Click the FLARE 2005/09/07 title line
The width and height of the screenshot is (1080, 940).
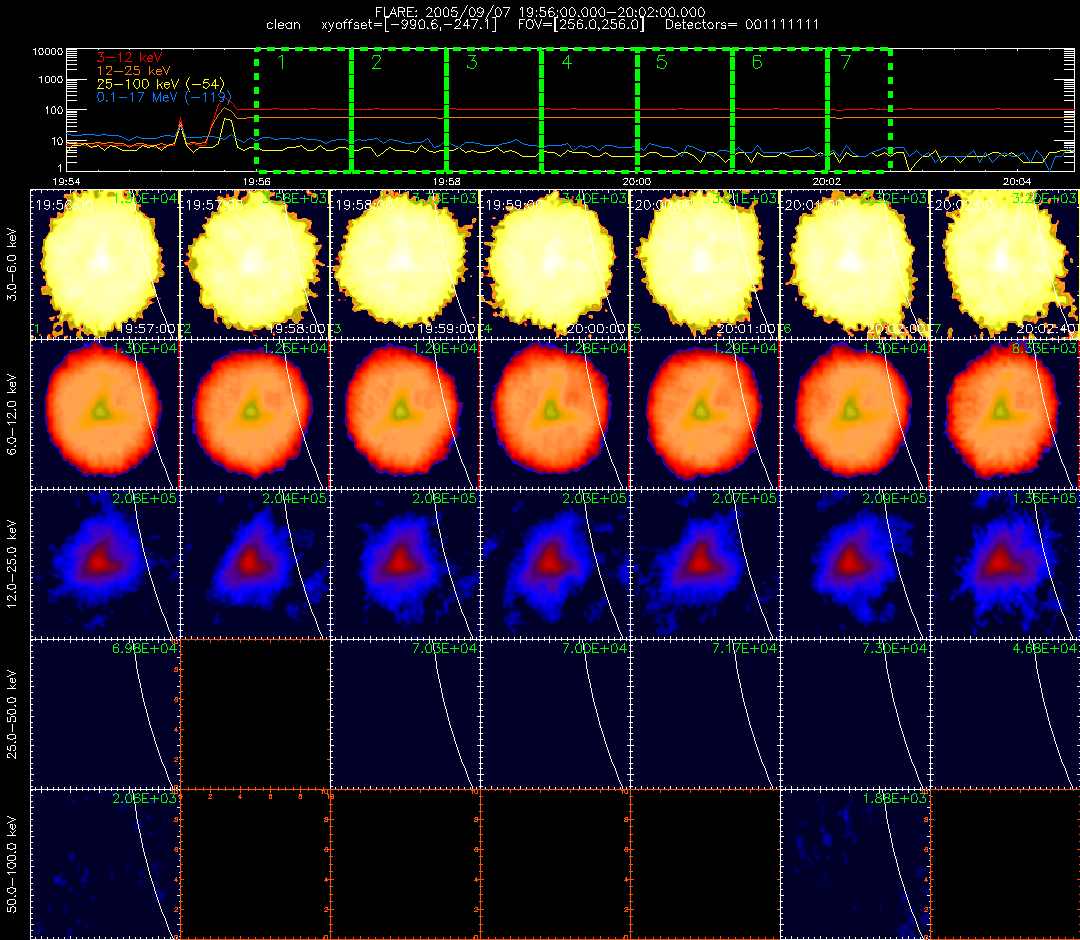coord(540,12)
